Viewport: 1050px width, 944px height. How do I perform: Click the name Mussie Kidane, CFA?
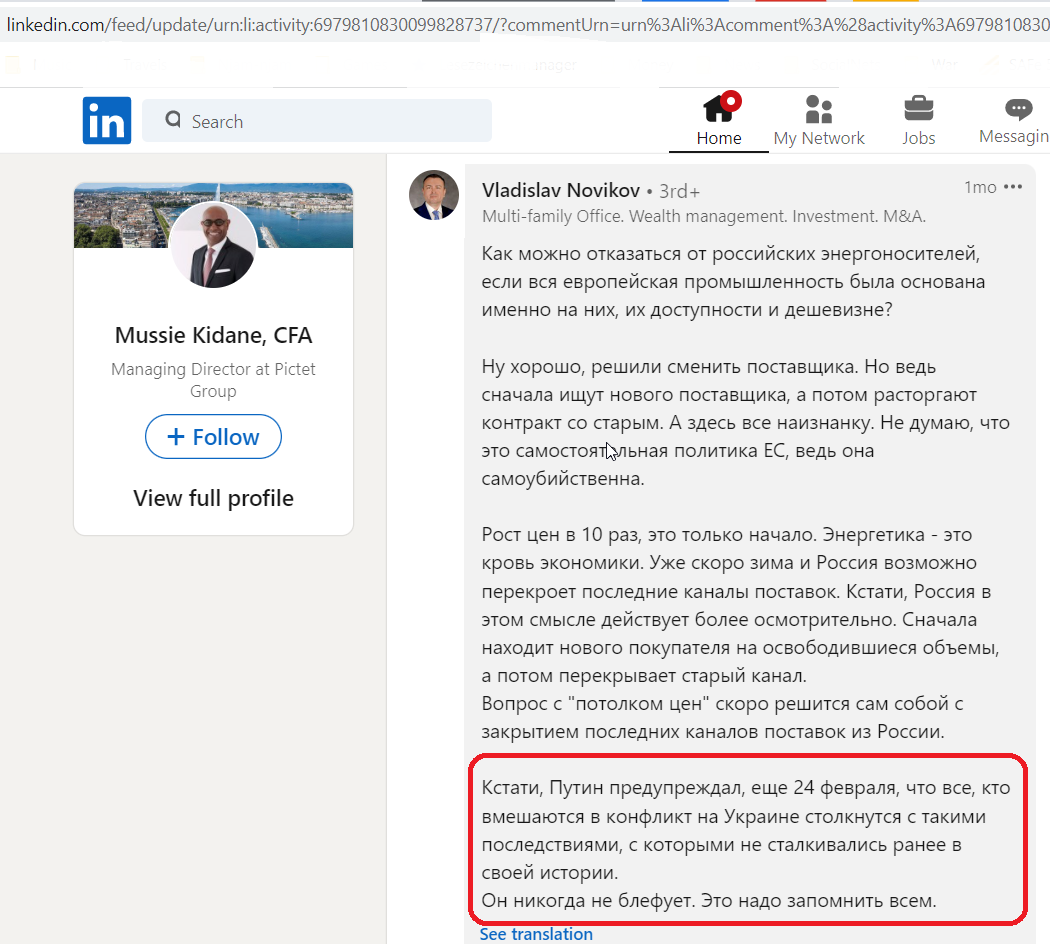[x=214, y=335]
